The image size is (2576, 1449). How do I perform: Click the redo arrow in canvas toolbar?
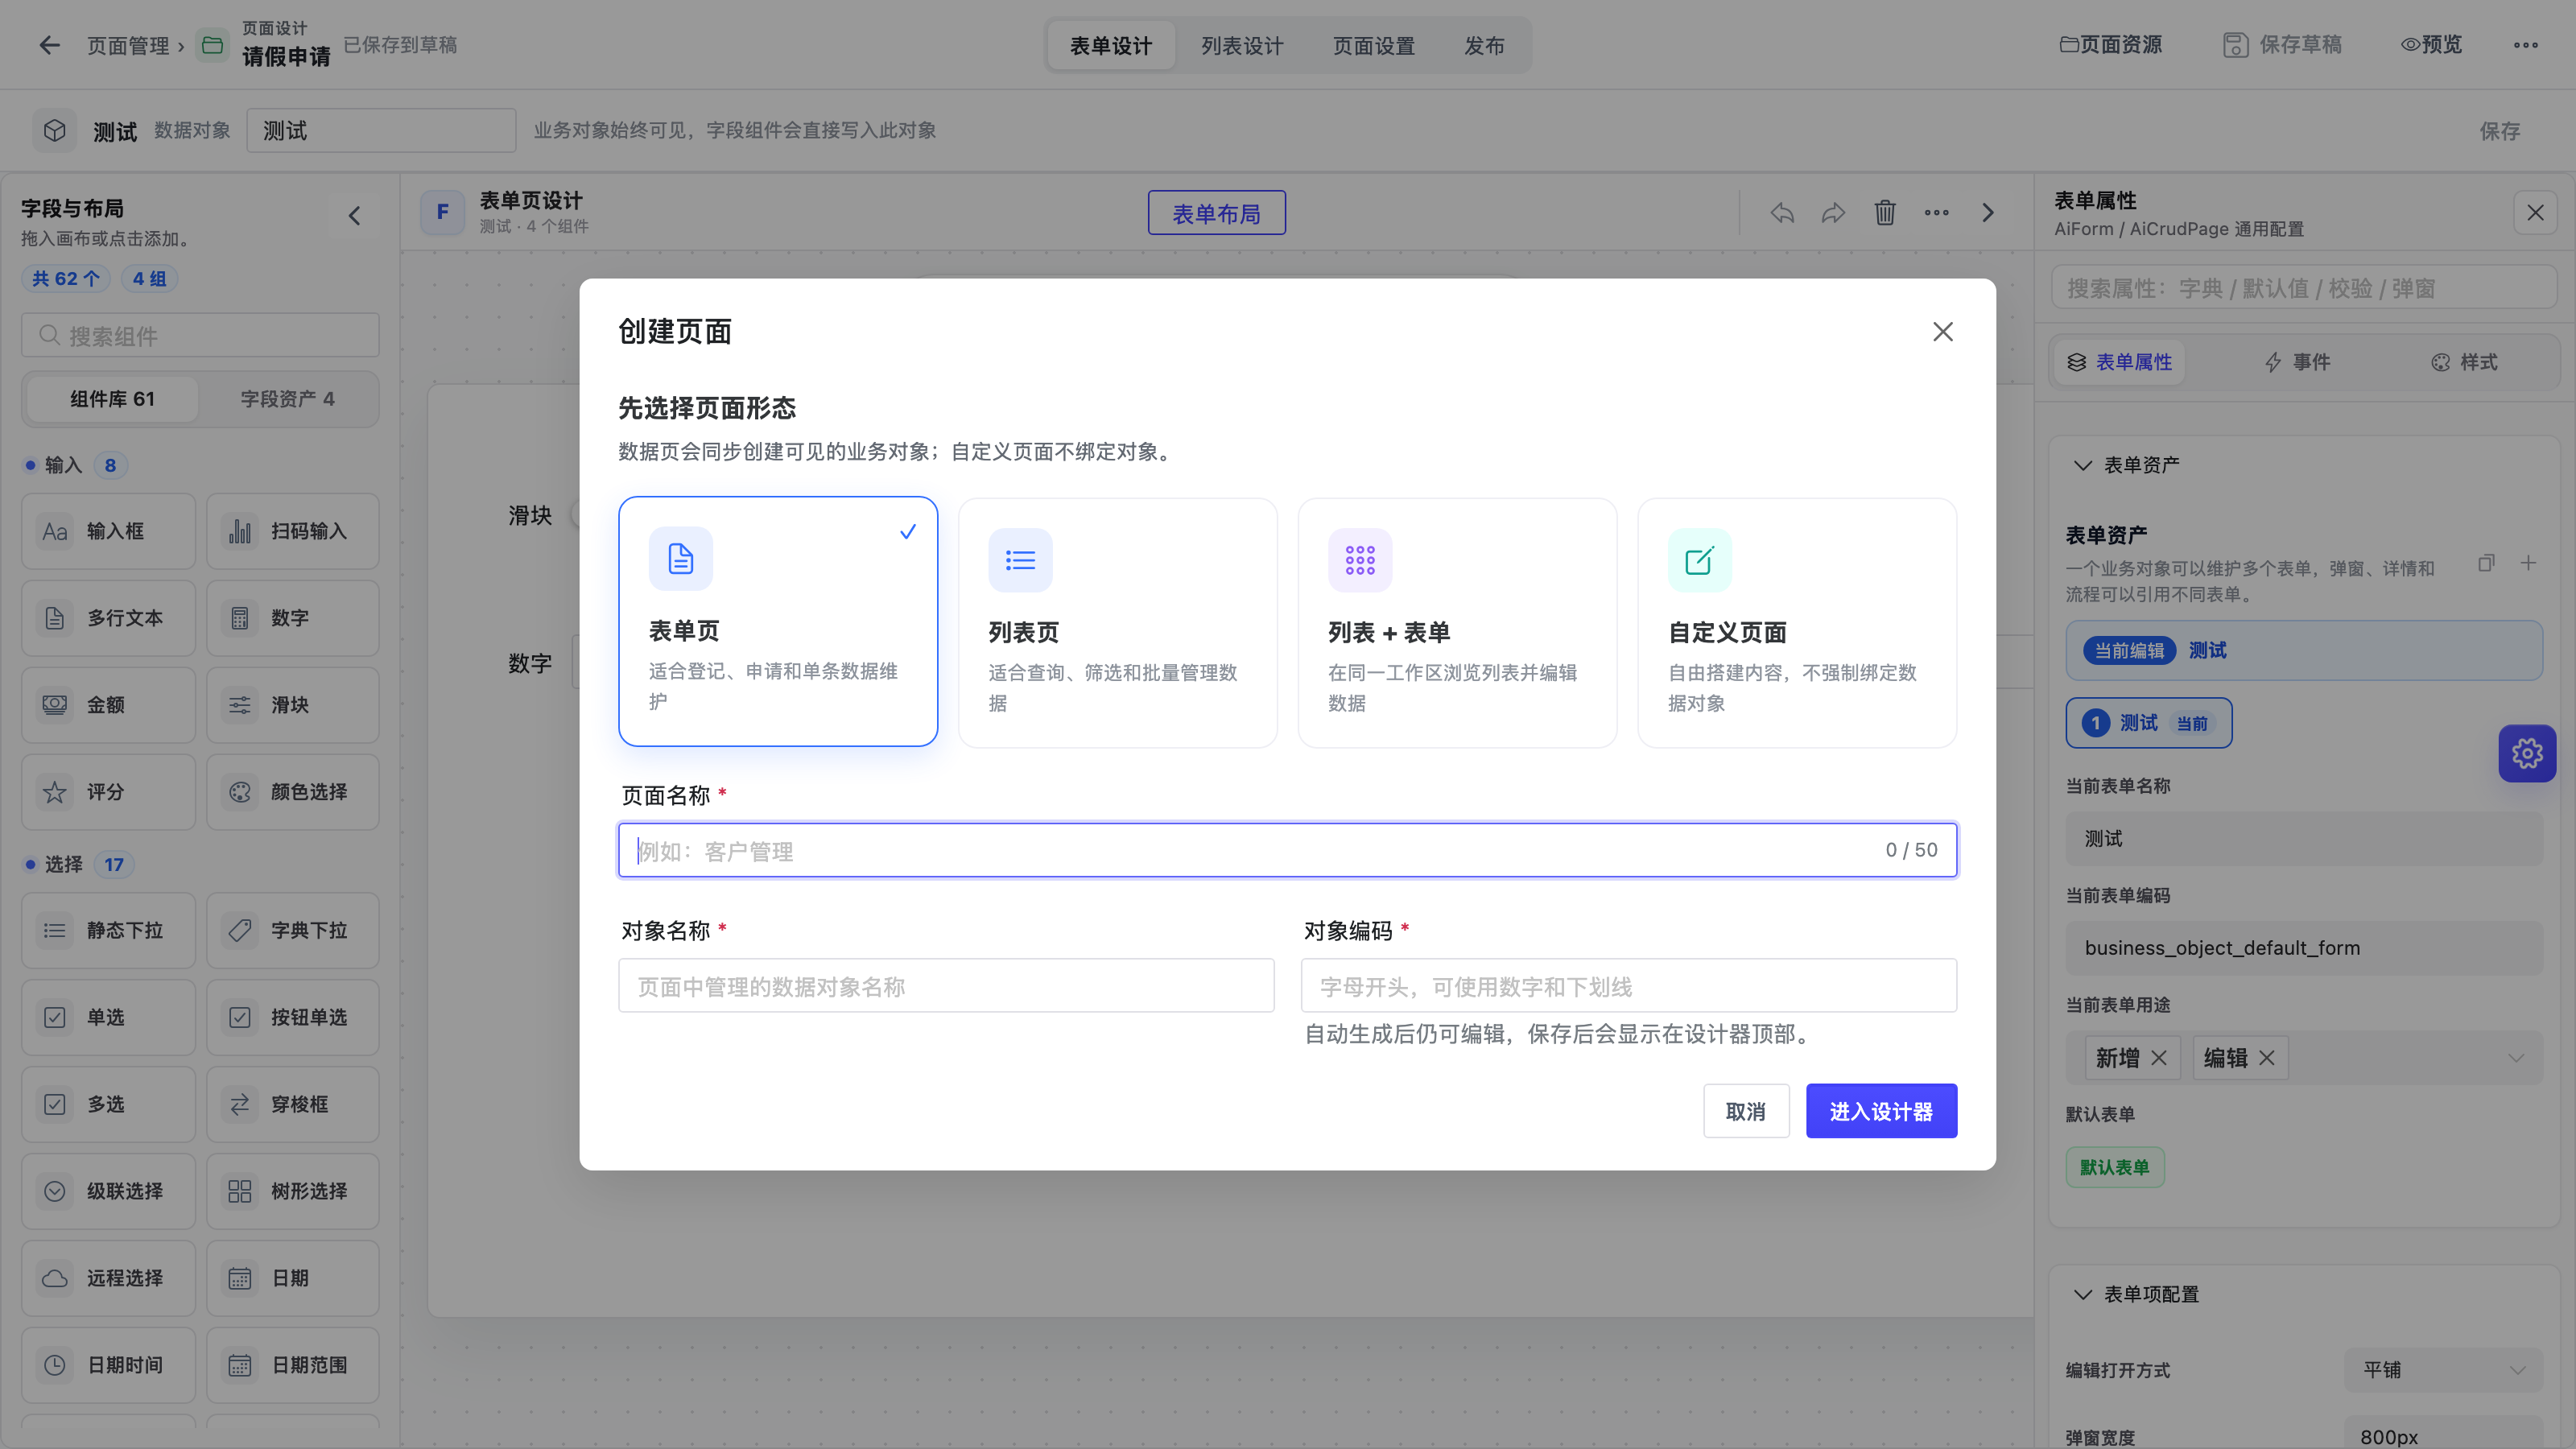(x=1833, y=213)
